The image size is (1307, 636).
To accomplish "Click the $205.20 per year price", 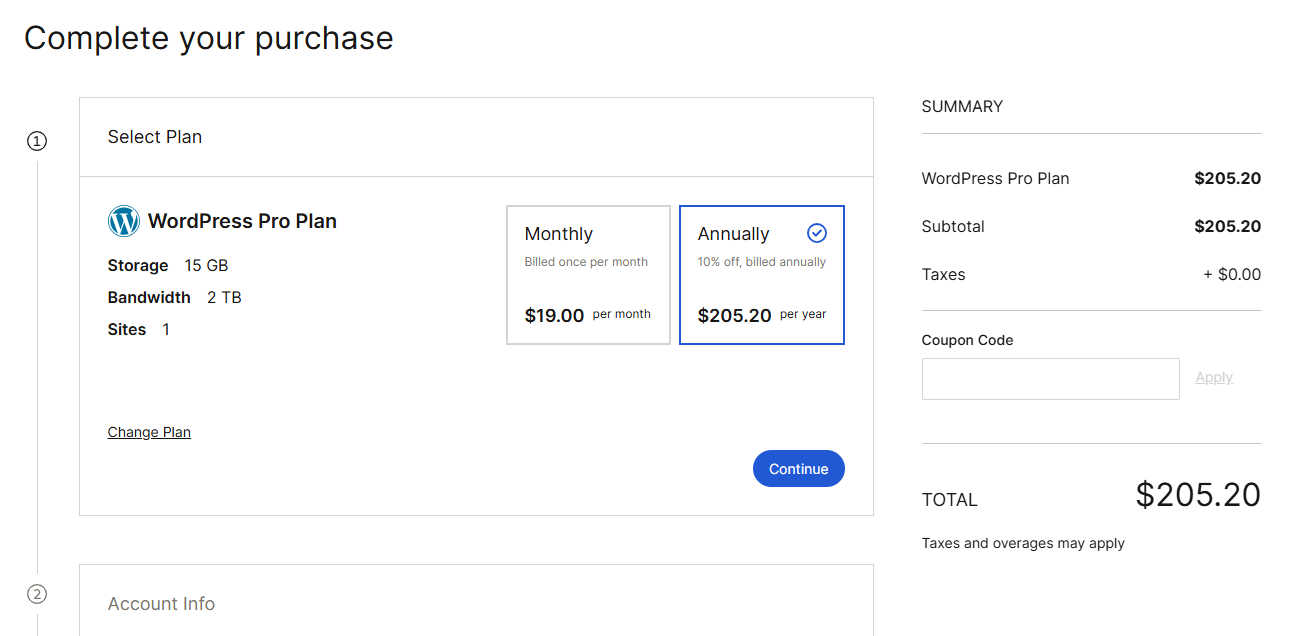I will (x=762, y=315).
